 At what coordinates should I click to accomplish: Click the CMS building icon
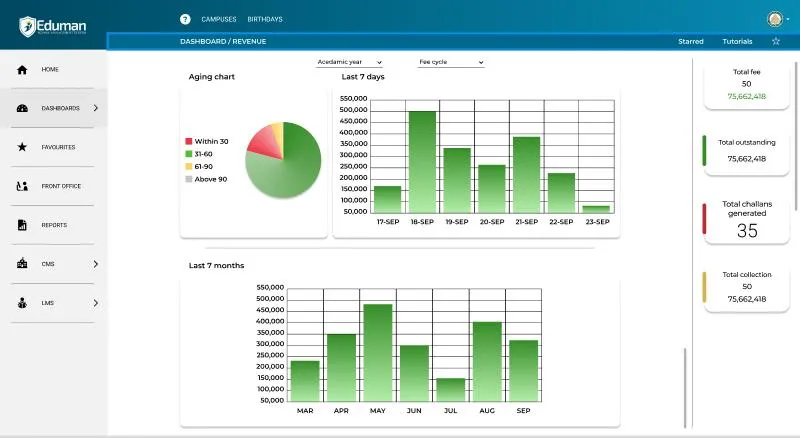click(21, 264)
